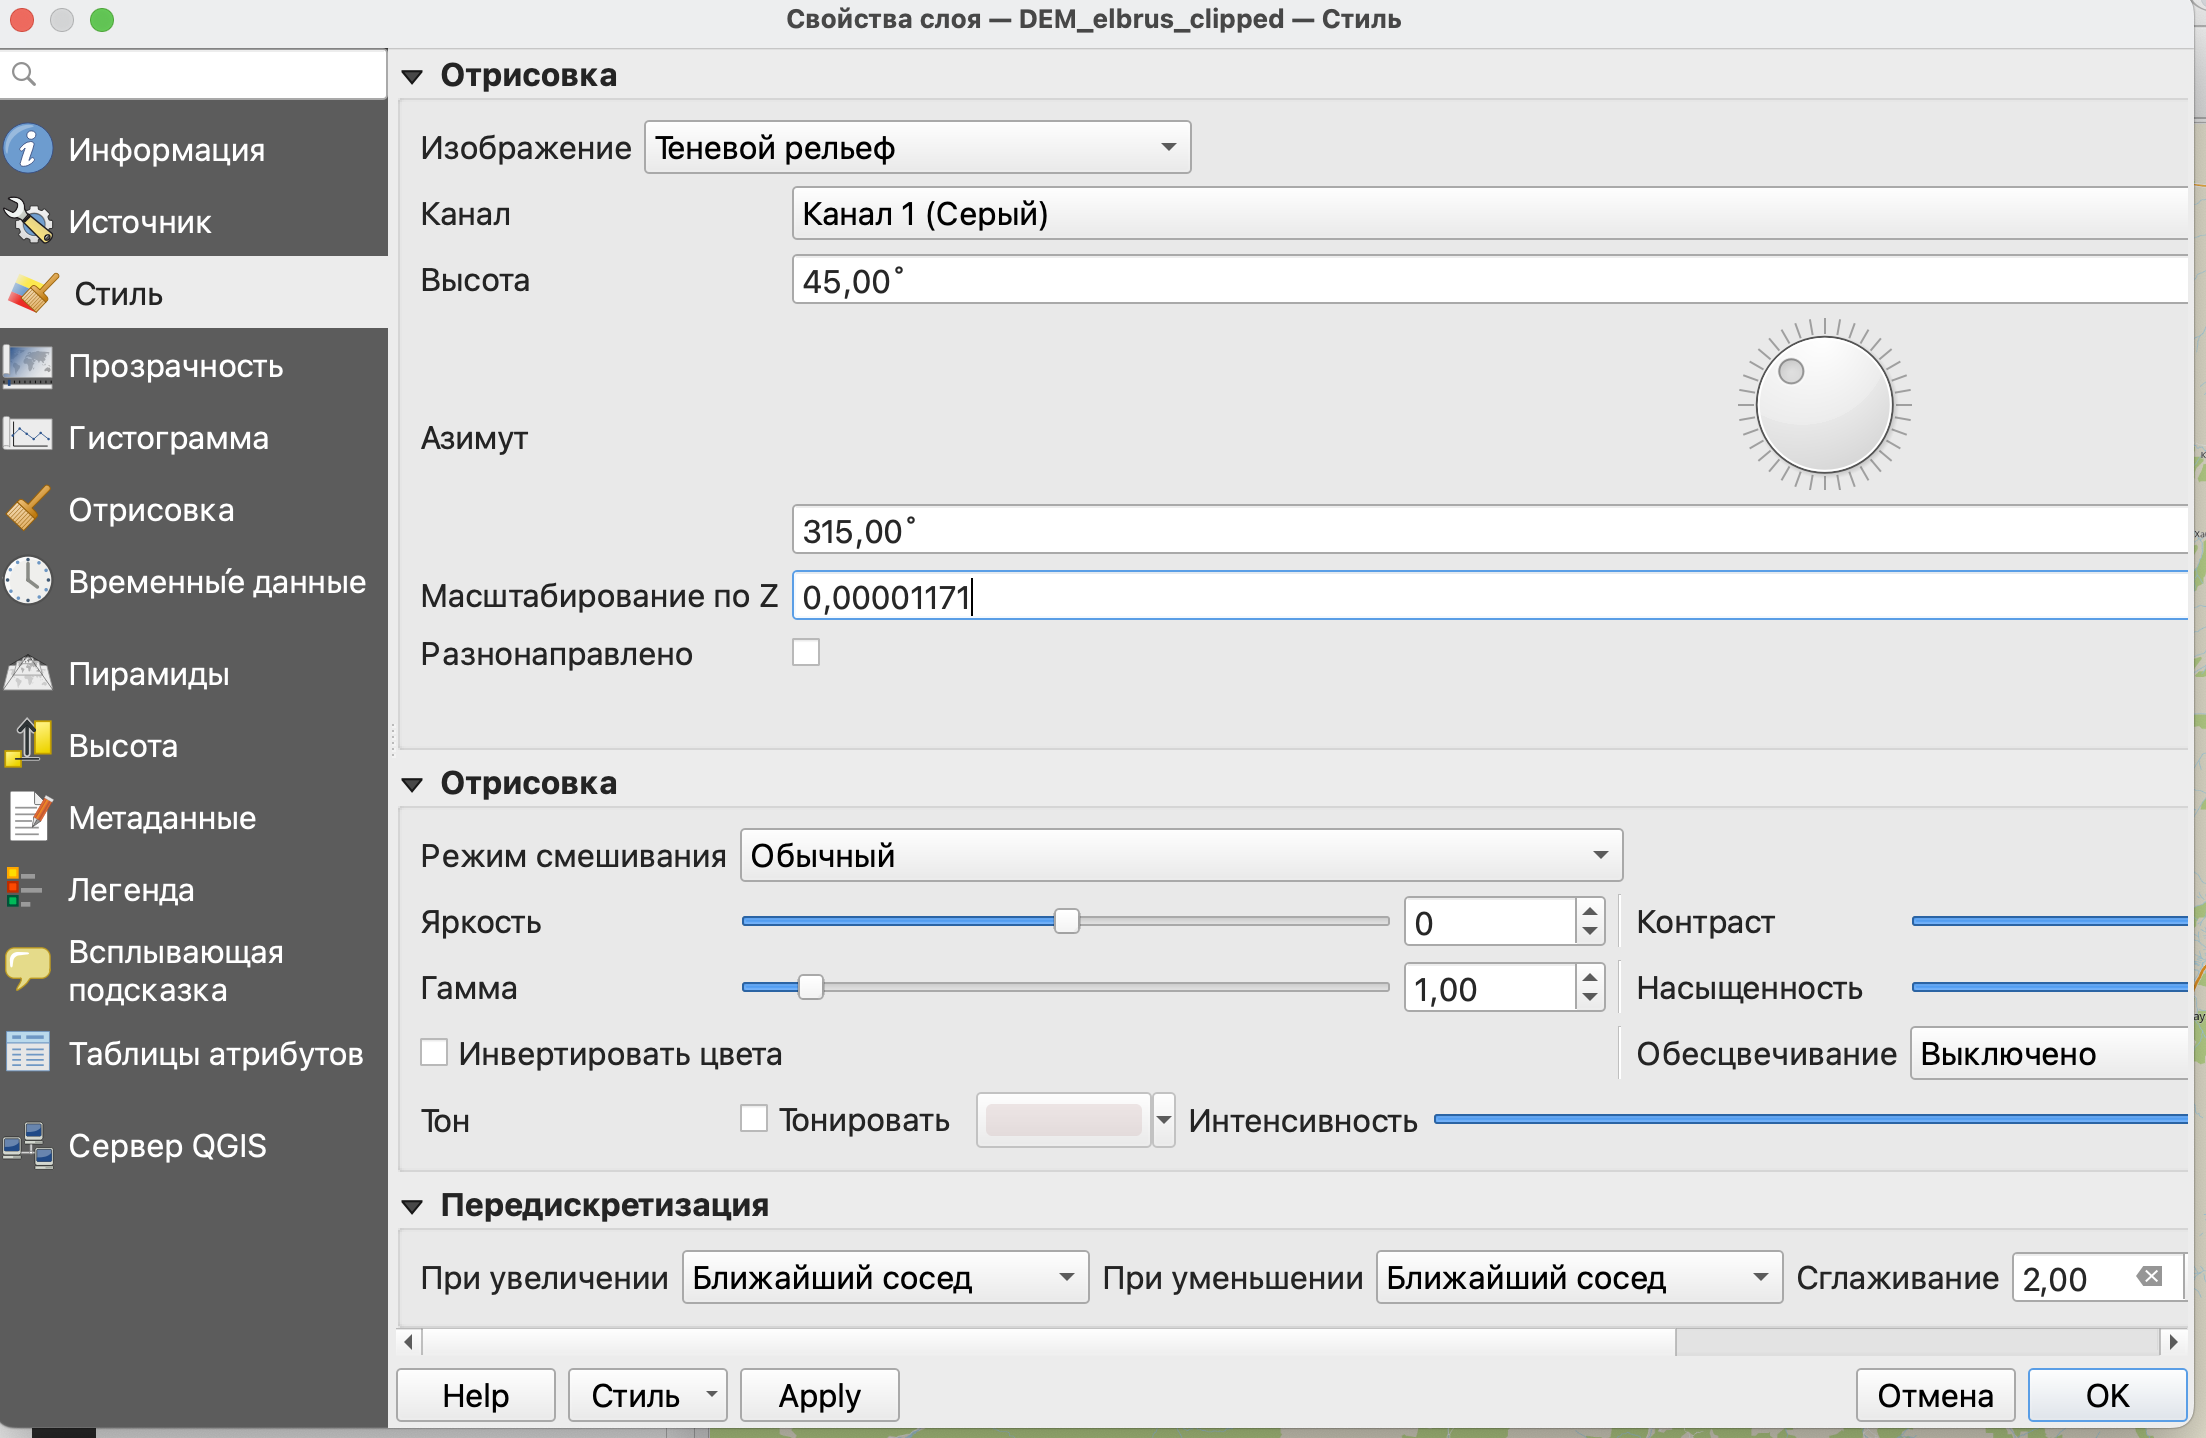
Task: Toggle the Тонировать checkbox
Action: point(754,1119)
